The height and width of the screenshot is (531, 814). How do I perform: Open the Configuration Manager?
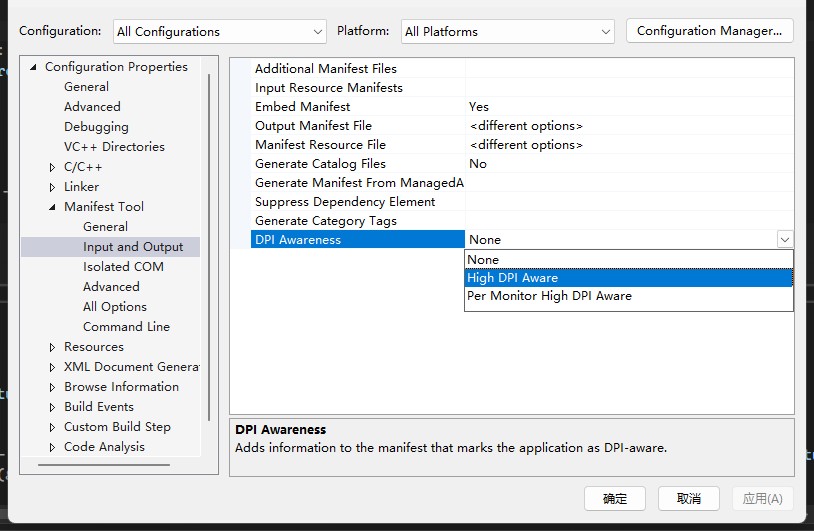pos(709,31)
